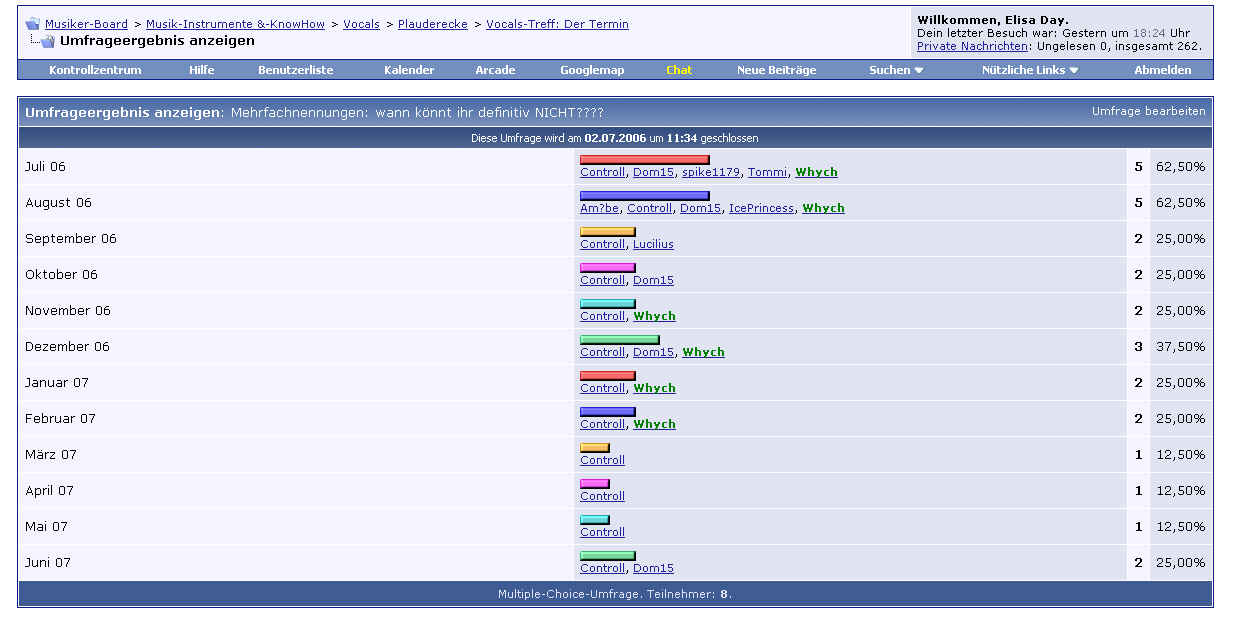
Task: Click the green Dezember 06 result bar
Action: [620, 340]
